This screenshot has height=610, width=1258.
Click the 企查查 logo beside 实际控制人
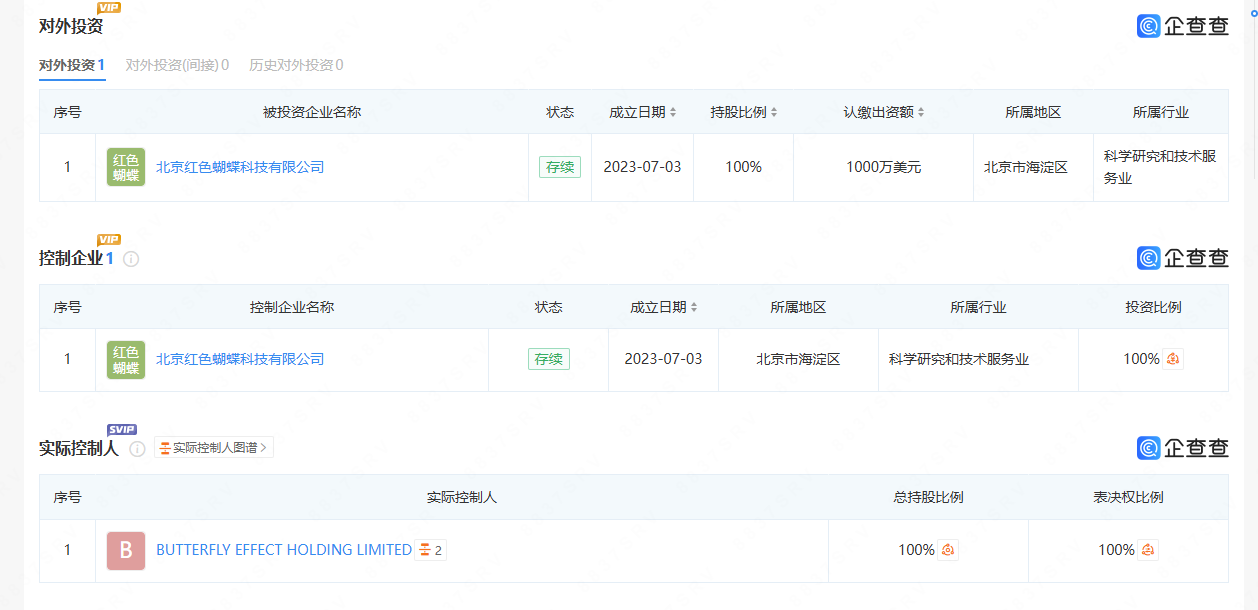[1183, 448]
